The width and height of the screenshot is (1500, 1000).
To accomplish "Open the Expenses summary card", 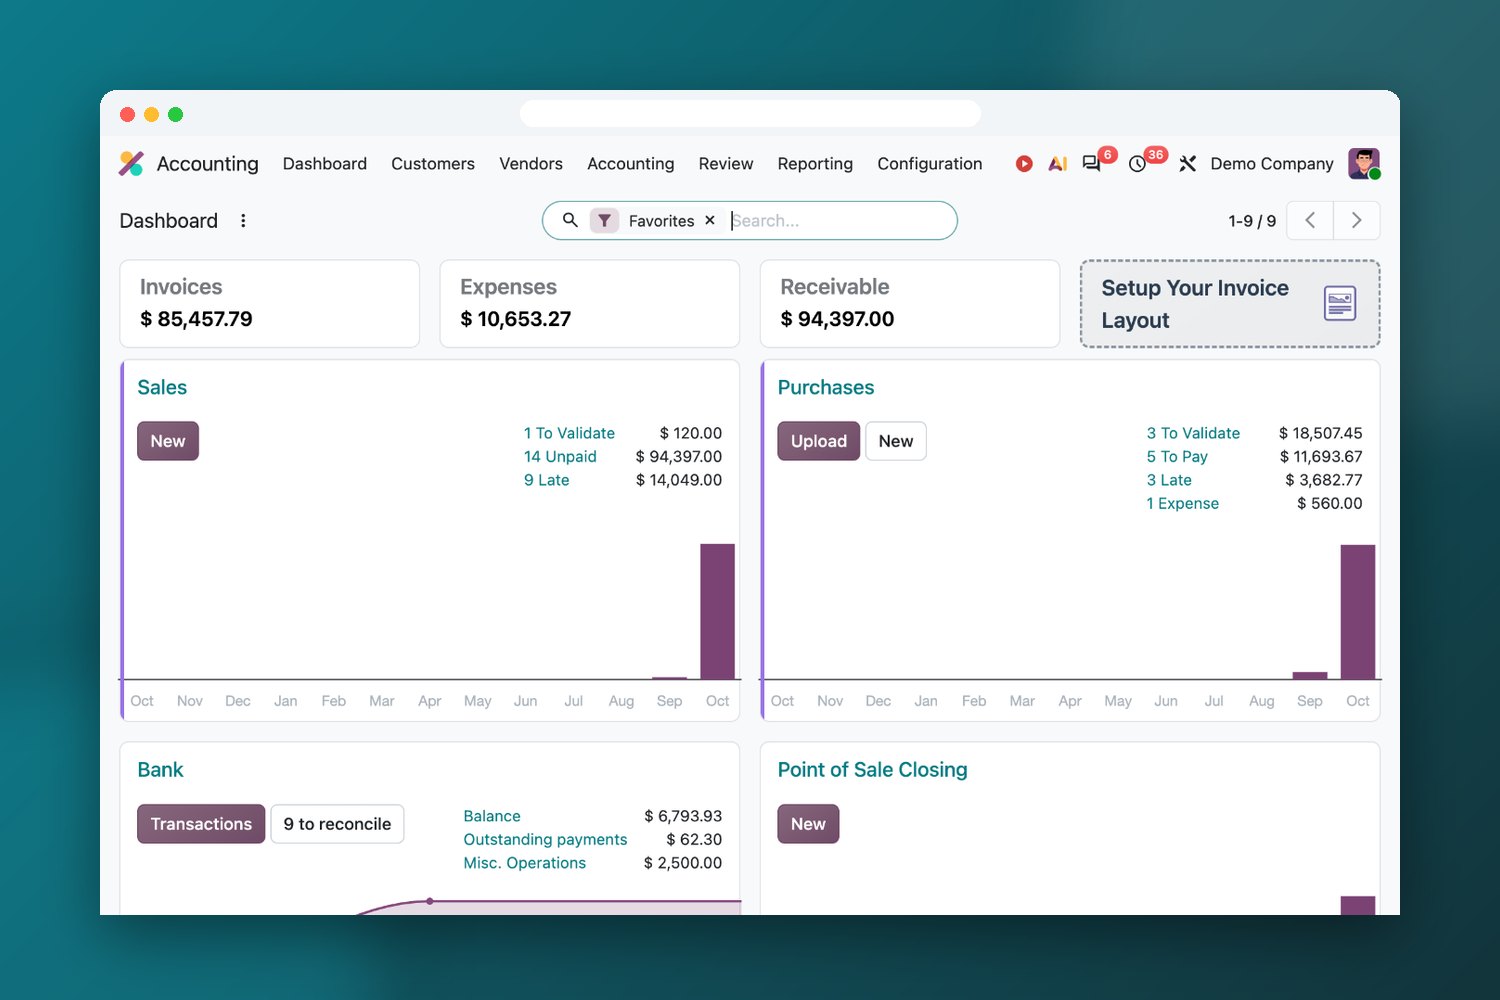I will click(x=590, y=304).
